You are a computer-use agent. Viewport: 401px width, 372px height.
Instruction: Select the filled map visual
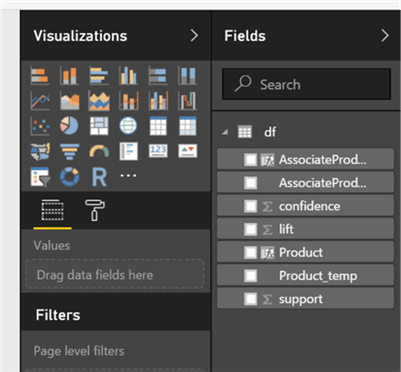40,151
